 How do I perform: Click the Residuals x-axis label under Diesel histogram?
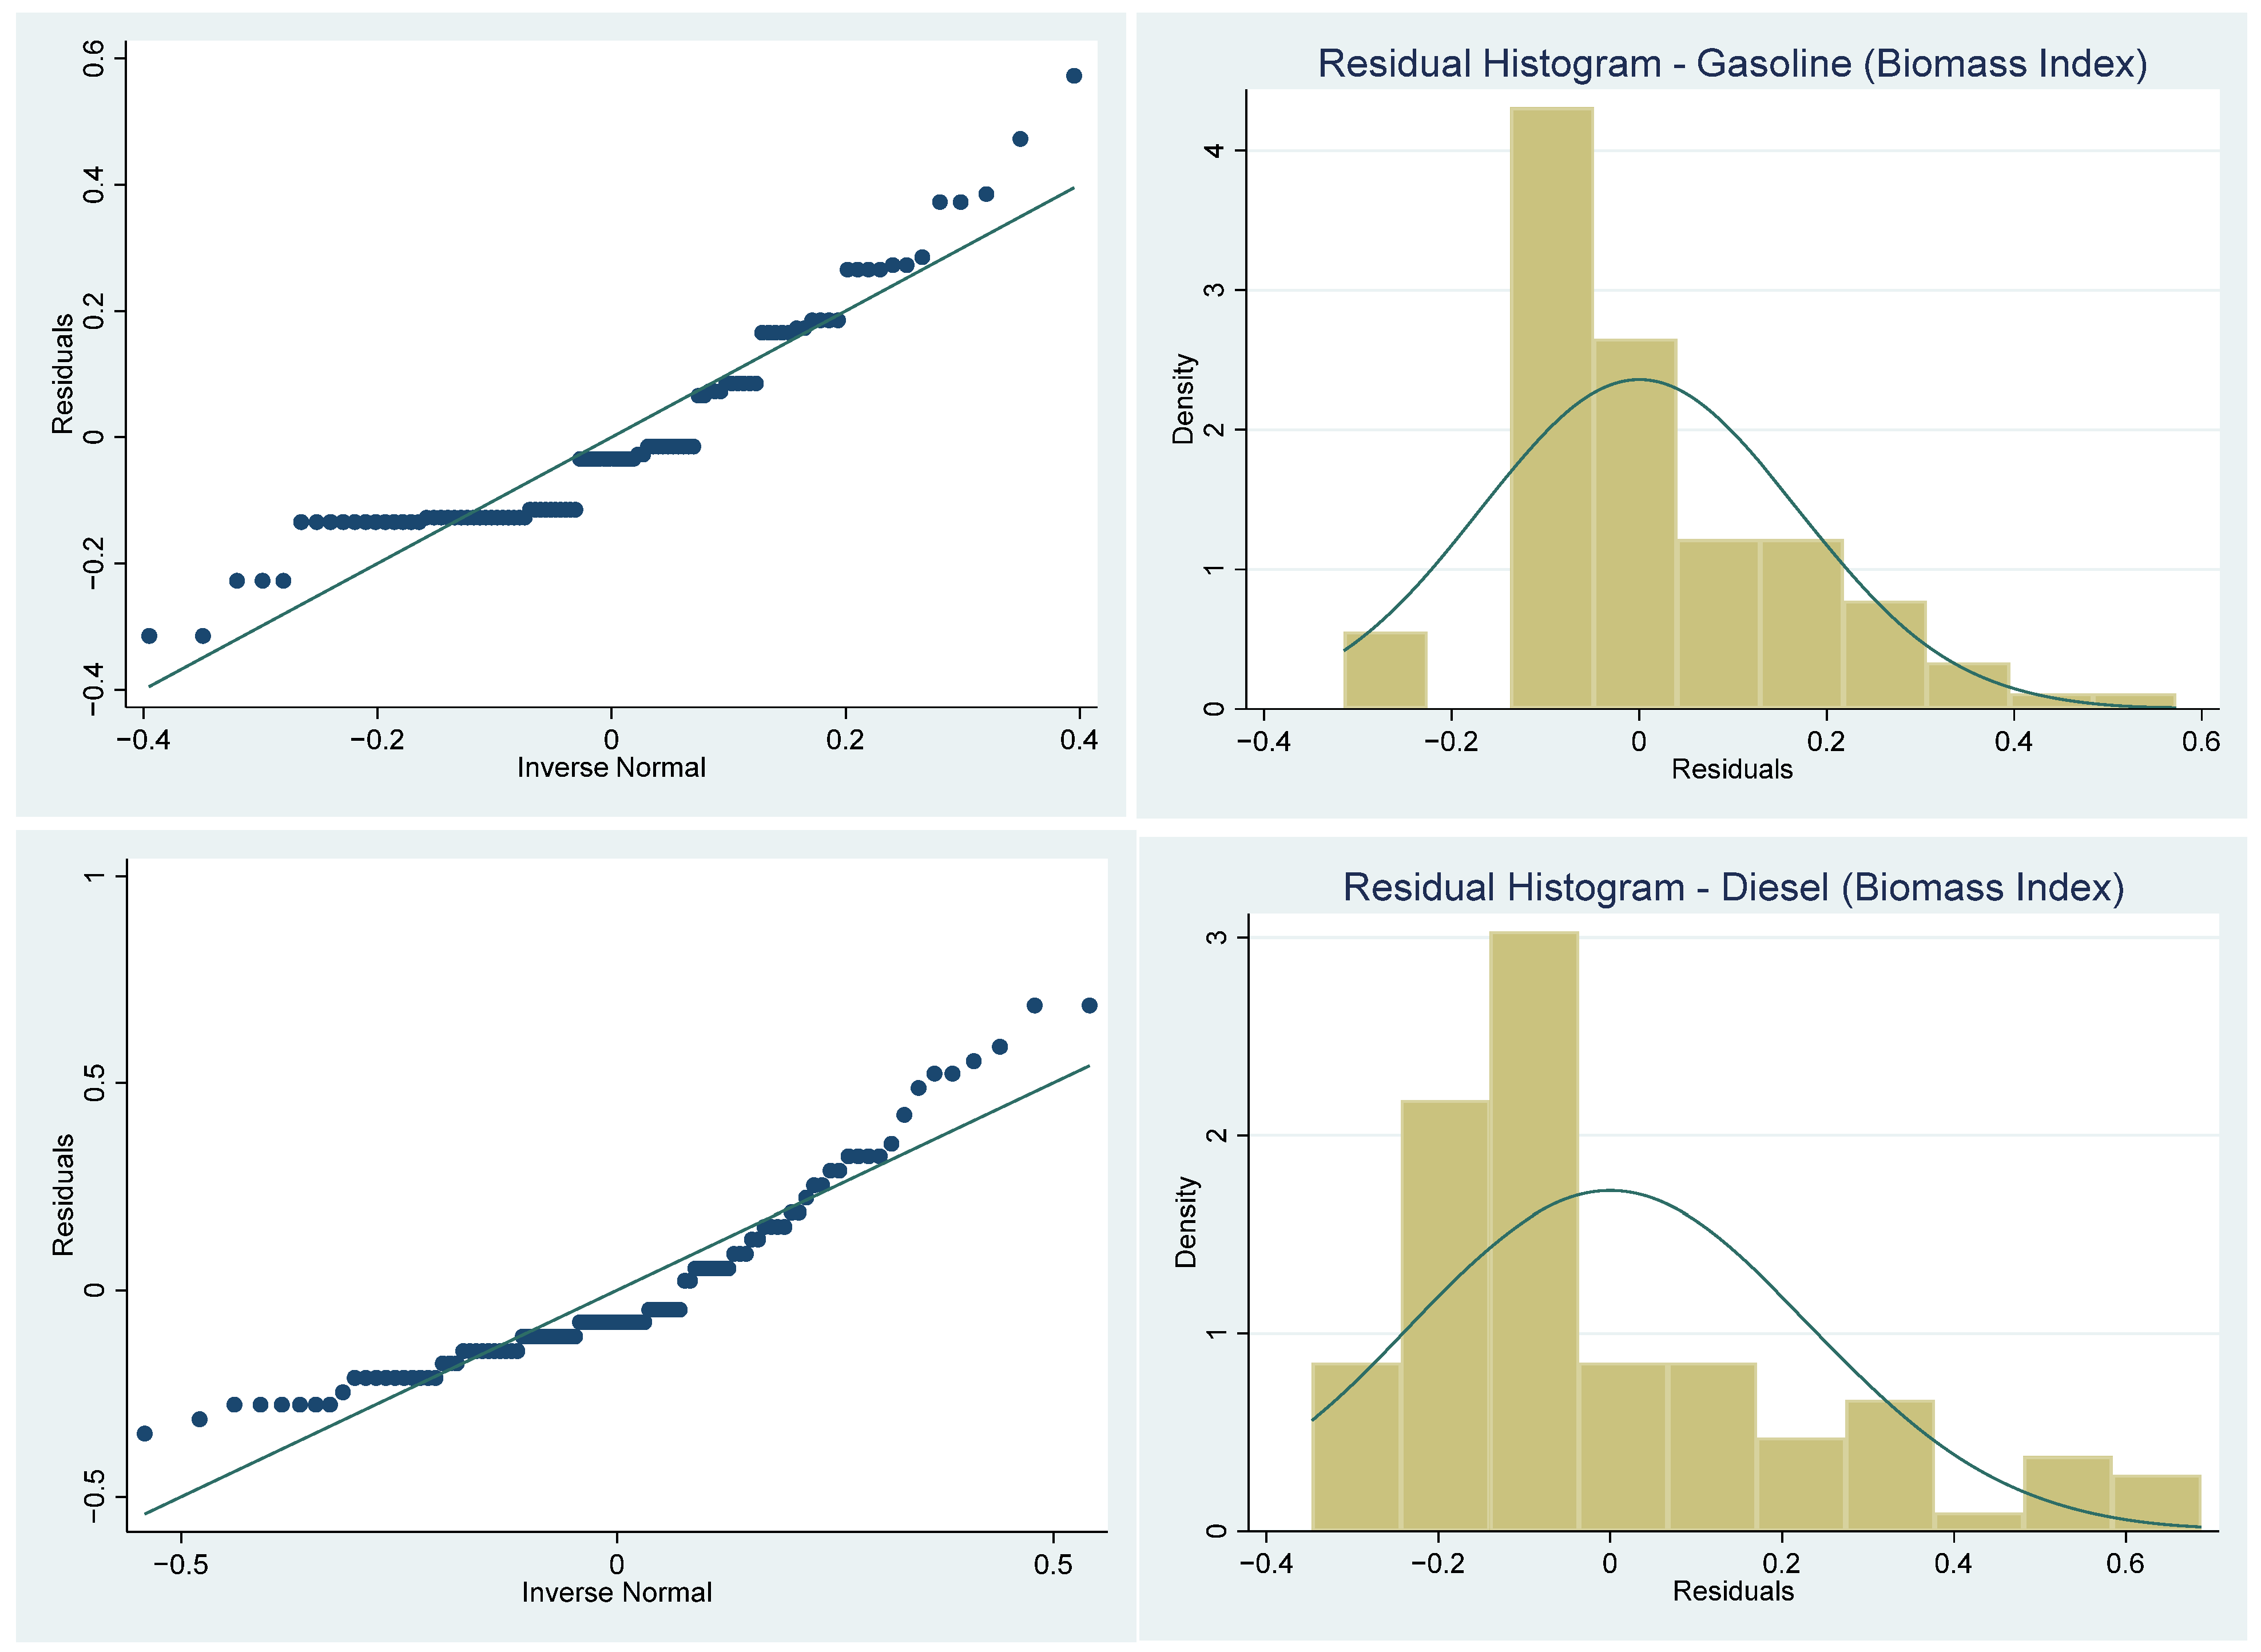tap(1733, 1591)
